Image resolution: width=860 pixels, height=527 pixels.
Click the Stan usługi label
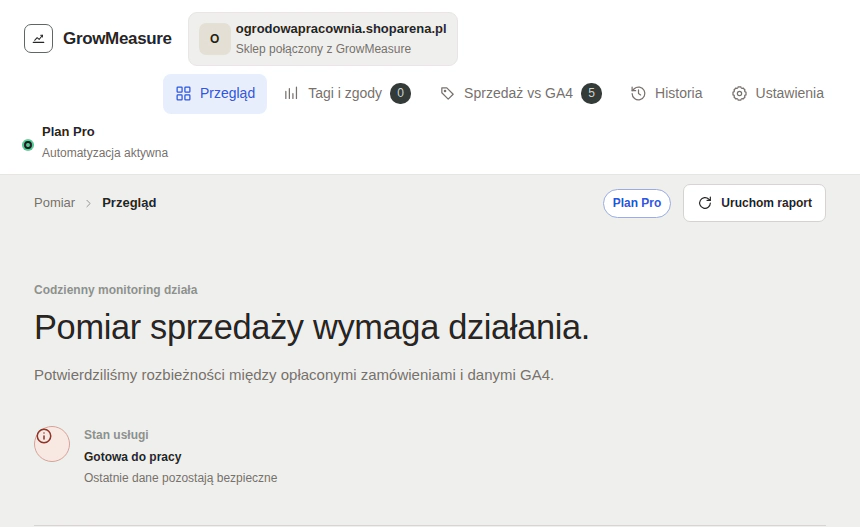116,435
